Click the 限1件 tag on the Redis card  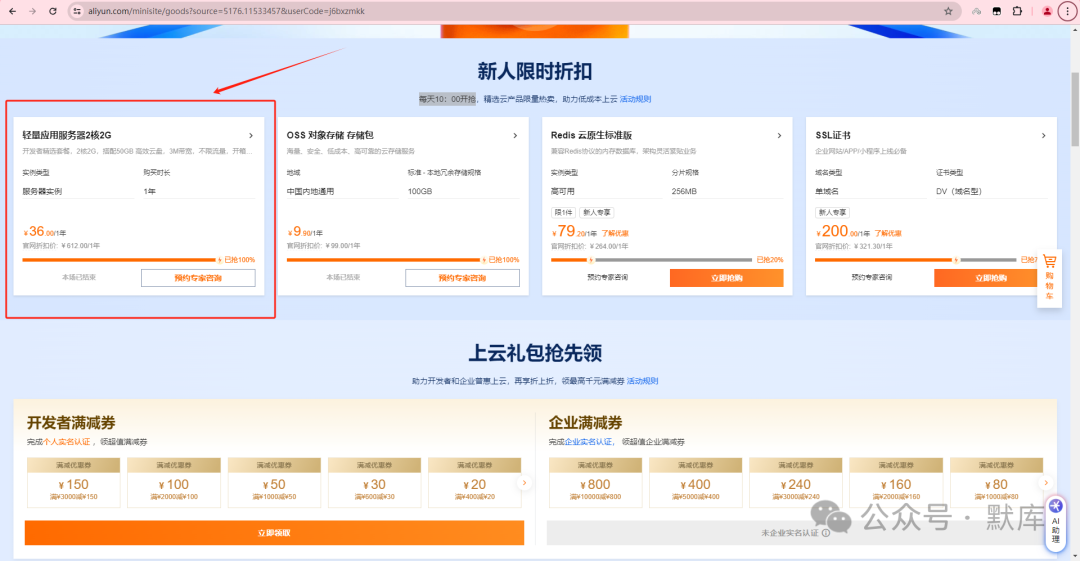563,213
